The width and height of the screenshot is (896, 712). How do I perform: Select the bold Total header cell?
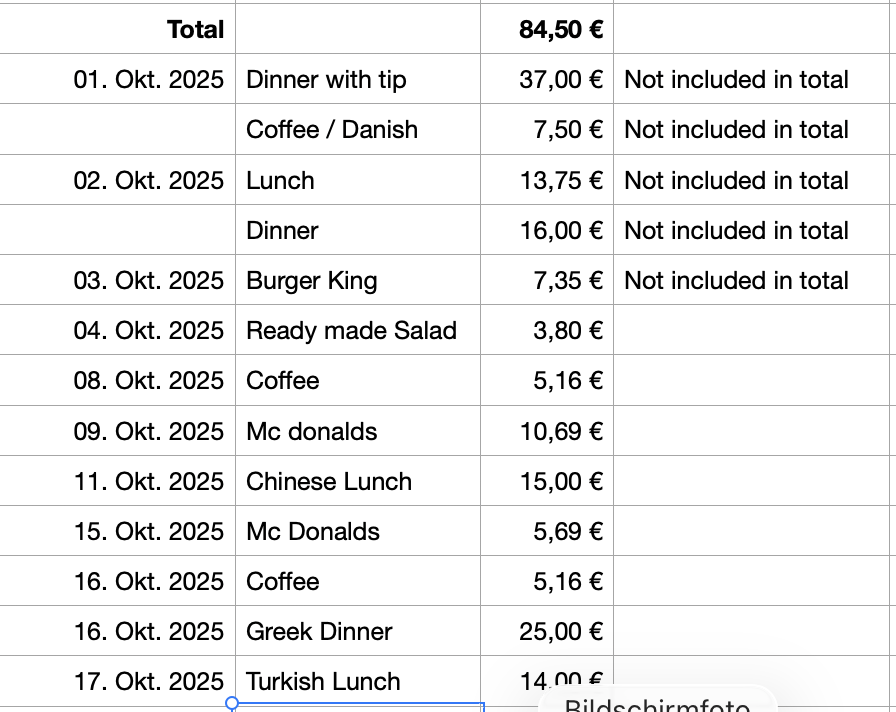(195, 29)
